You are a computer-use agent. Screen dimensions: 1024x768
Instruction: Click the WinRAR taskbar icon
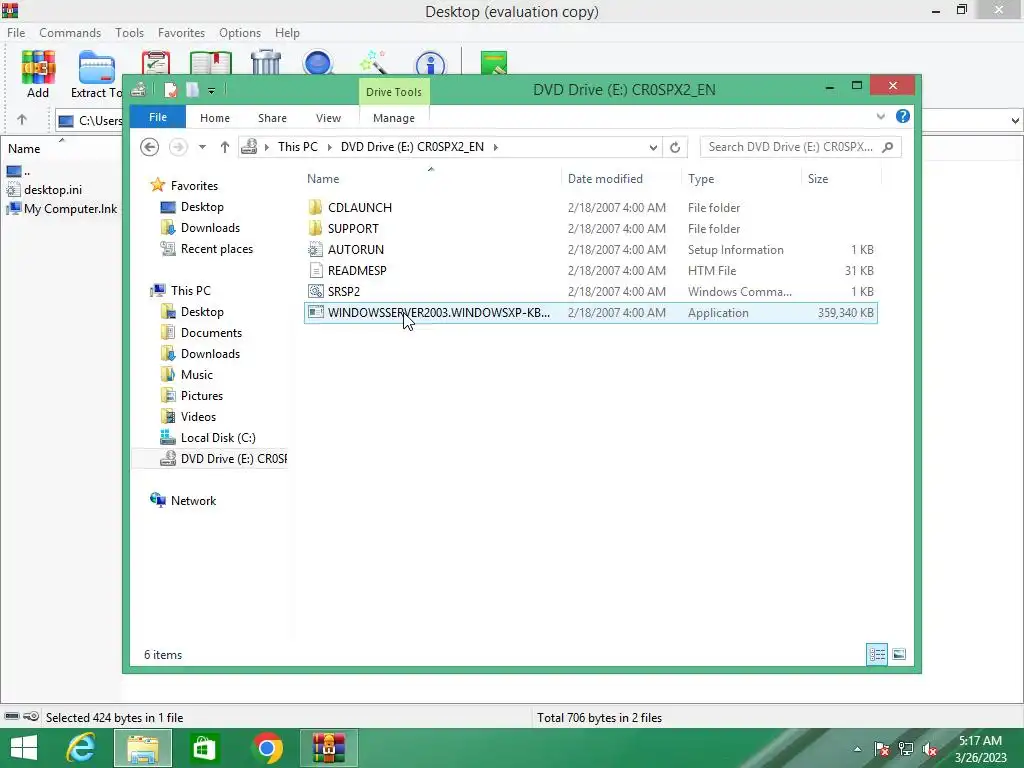(x=328, y=748)
